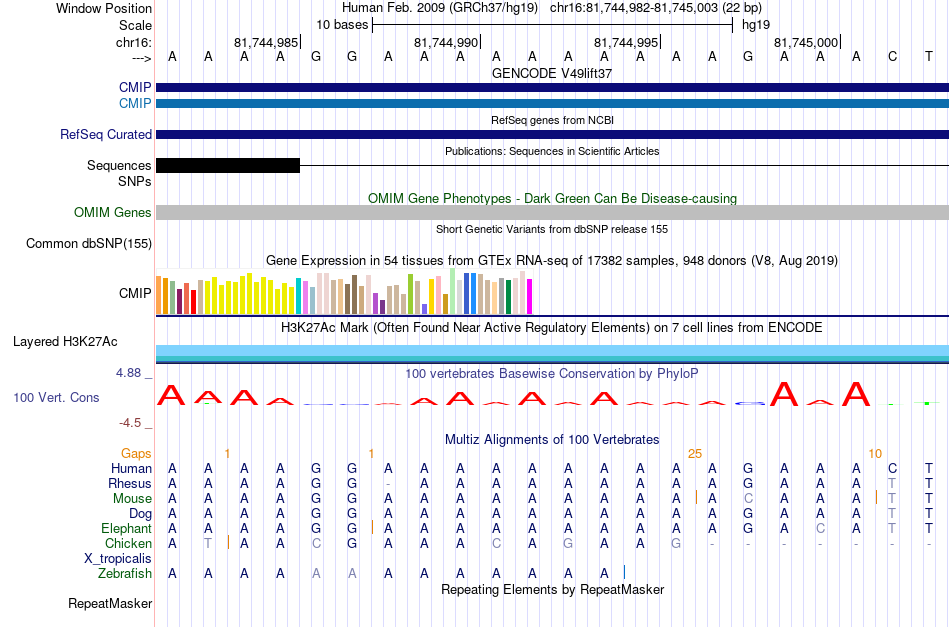Open the RepeatMasker track label
This screenshot has height=627, width=950.
(x=110, y=603)
